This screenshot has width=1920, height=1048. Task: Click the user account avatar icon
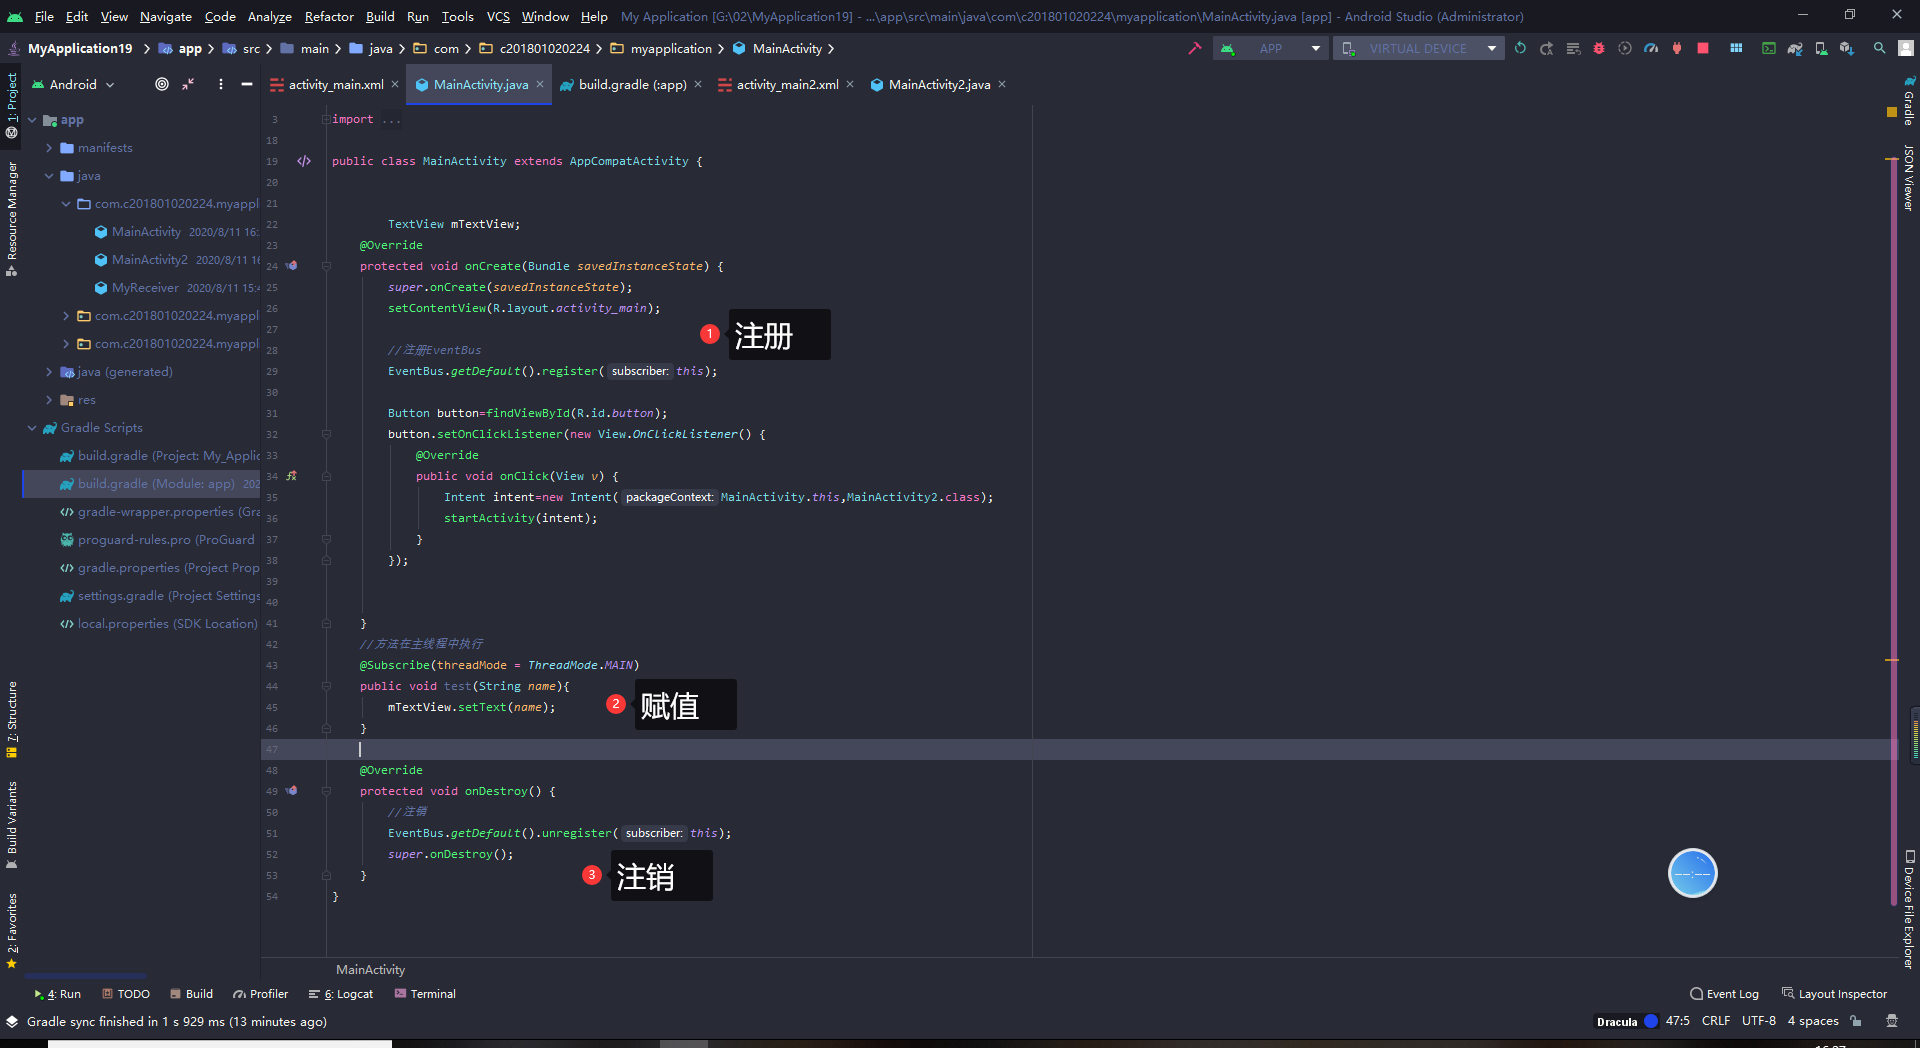tap(1906, 48)
